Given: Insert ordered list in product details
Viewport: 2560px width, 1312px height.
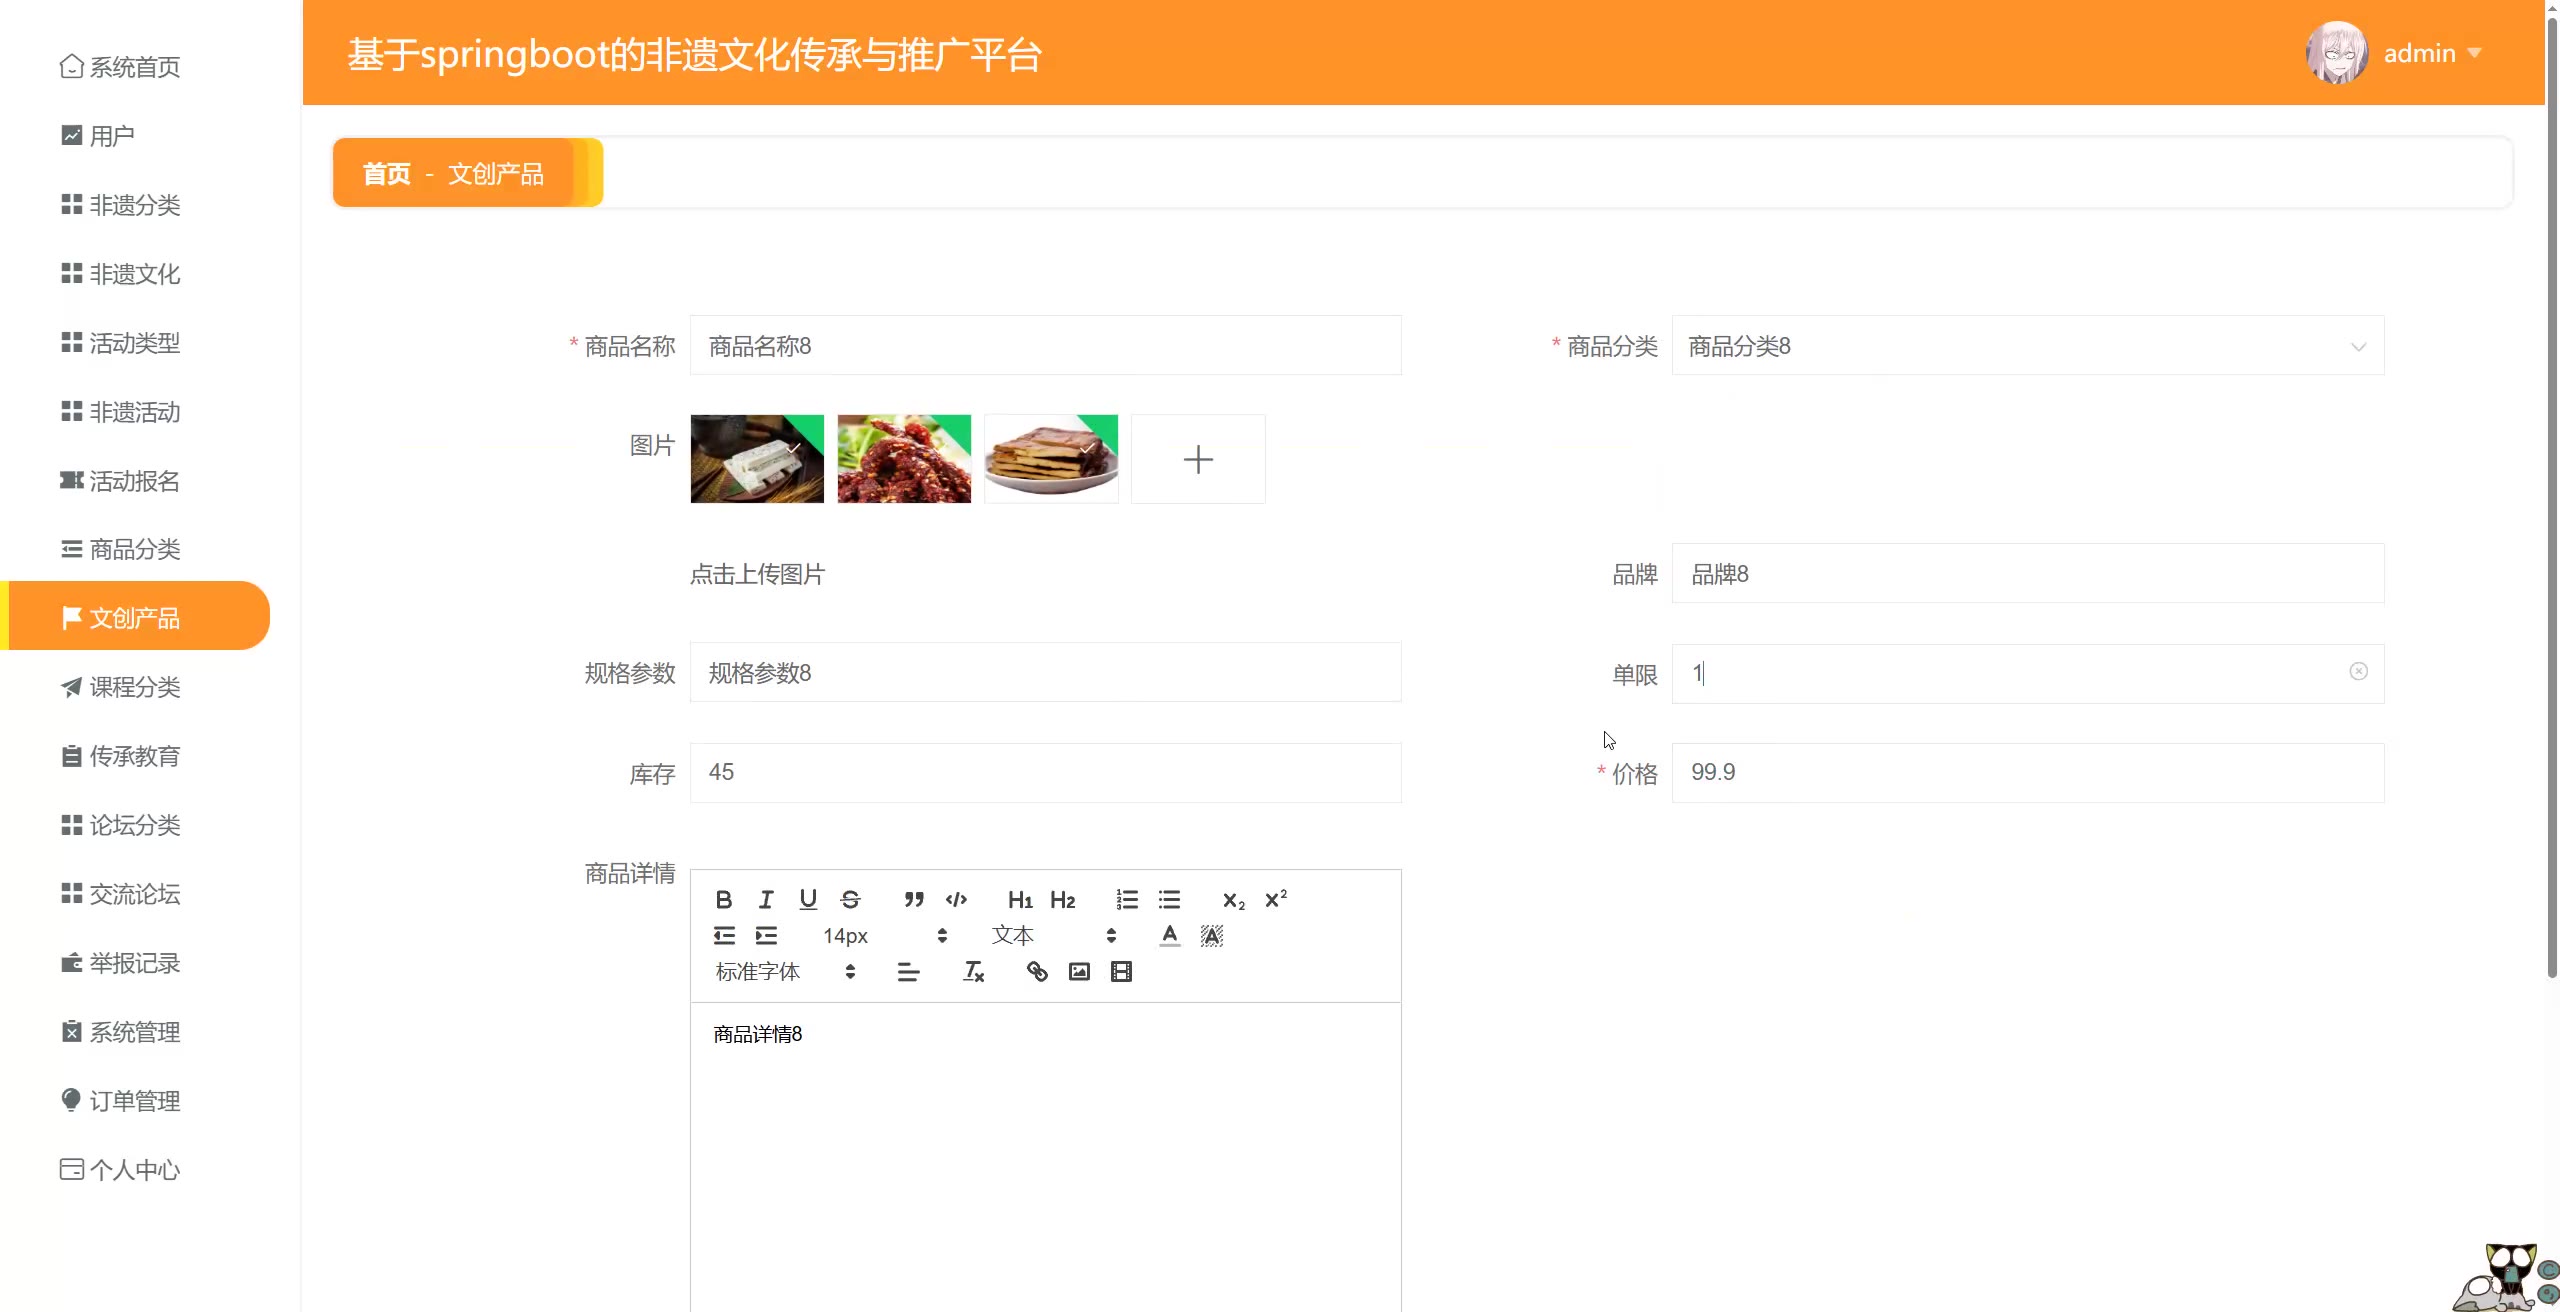Looking at the screenshot, I should pos(1127,899).
